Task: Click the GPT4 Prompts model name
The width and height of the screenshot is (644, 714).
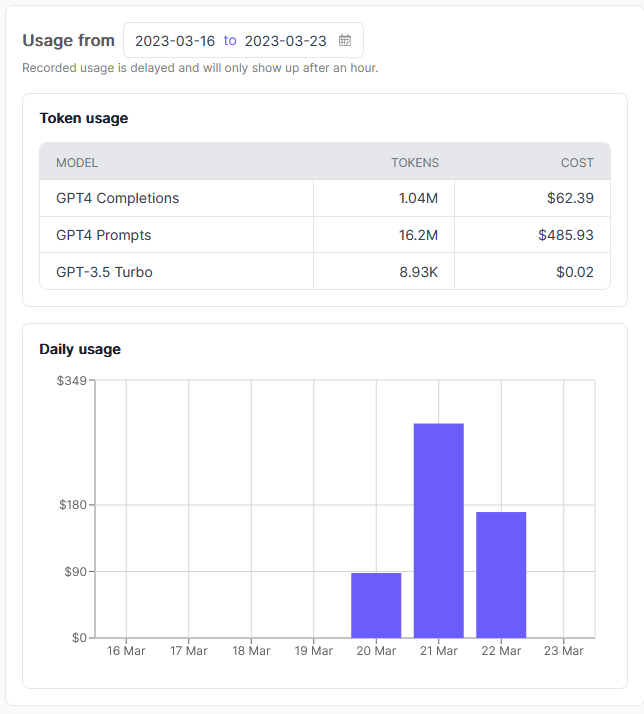Action: click(x=103, y=235)
